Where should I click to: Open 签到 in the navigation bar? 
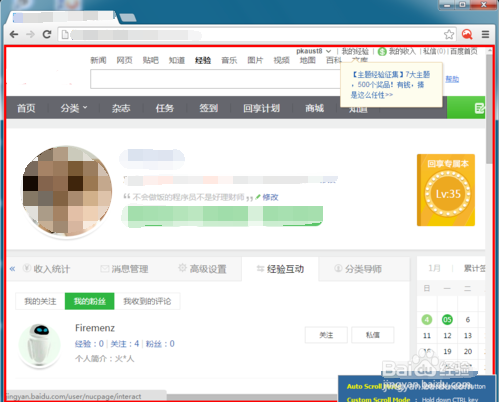[x=209, y=108]
